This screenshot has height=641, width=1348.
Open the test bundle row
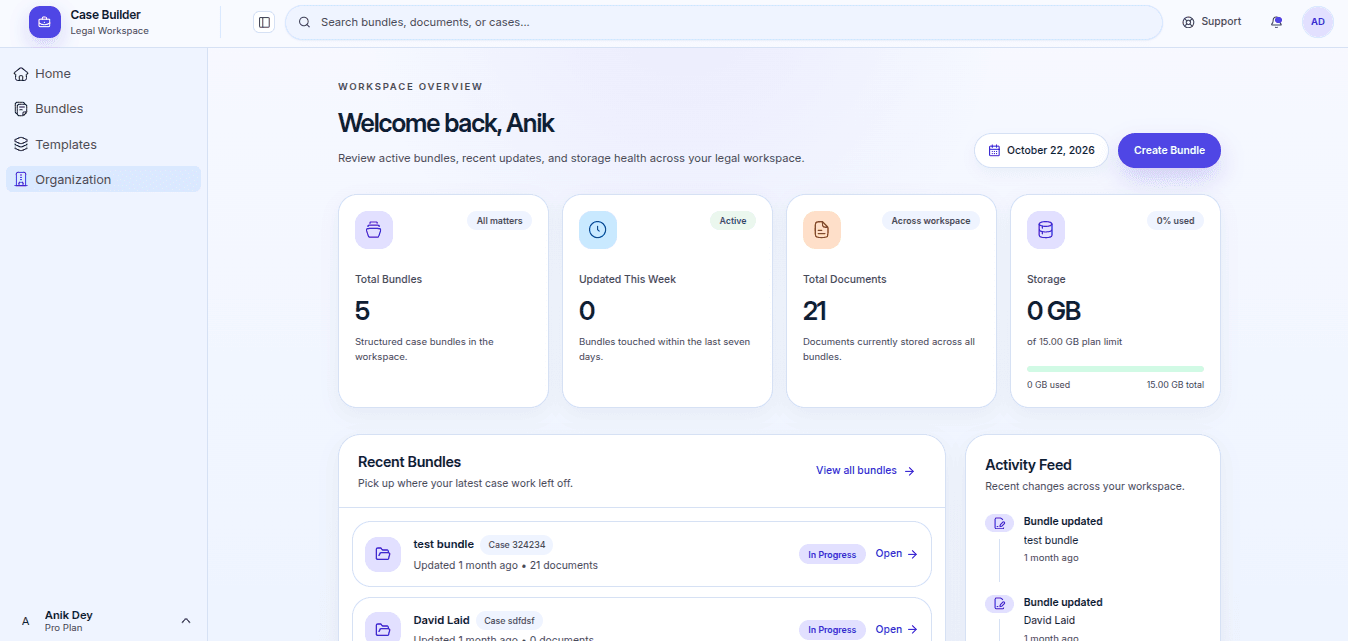[641, 553]
